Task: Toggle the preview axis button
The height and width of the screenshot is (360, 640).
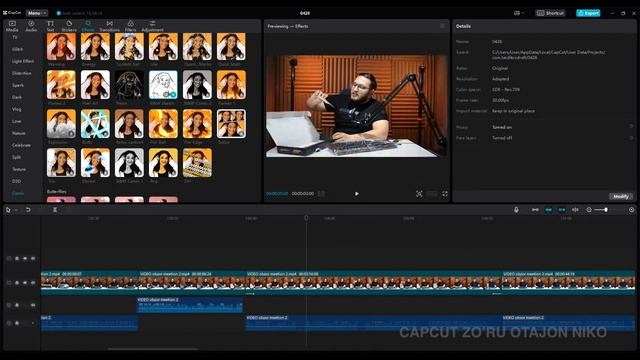Action: (x=575, y=210)
